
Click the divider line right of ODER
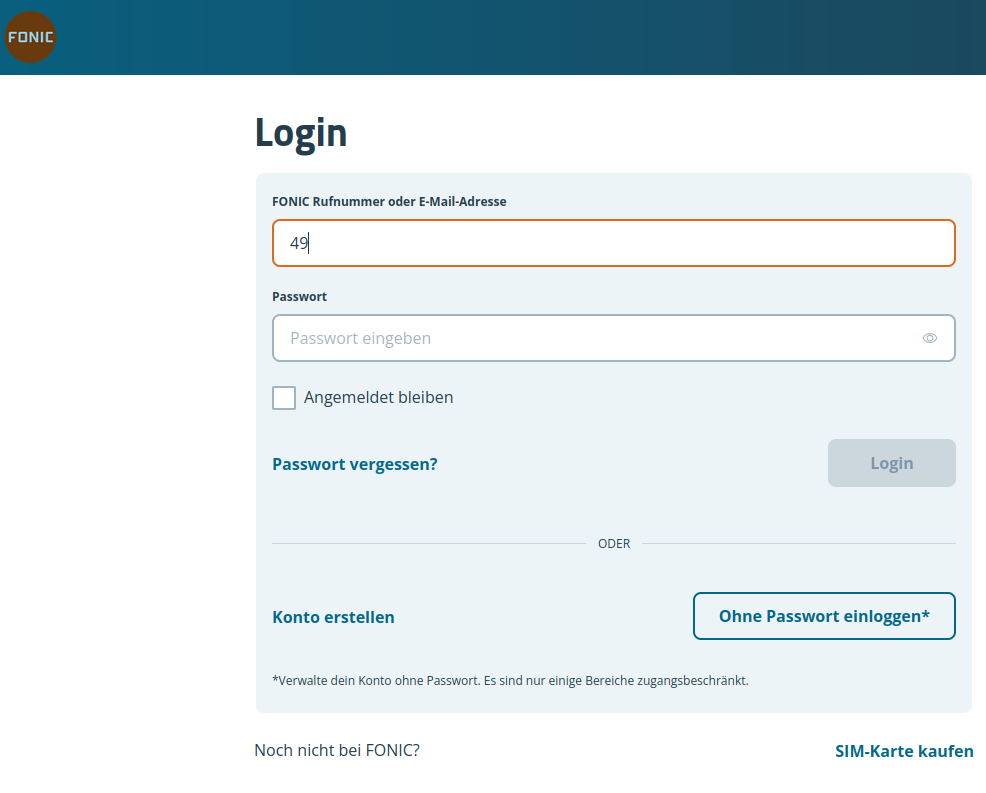tap(798, 544)
